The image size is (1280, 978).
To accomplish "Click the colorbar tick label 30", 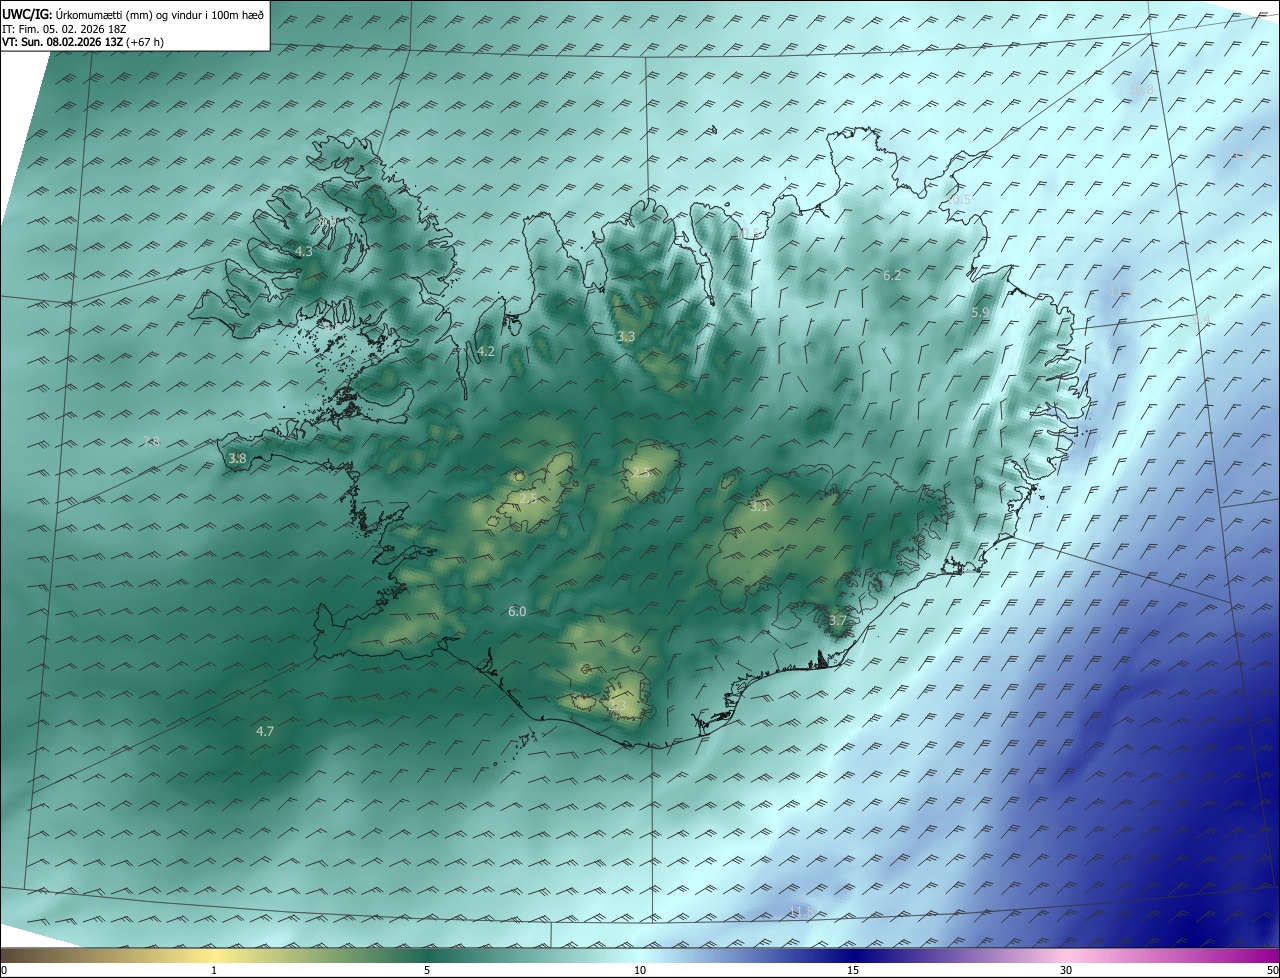I will click(x=1066, y=970).
